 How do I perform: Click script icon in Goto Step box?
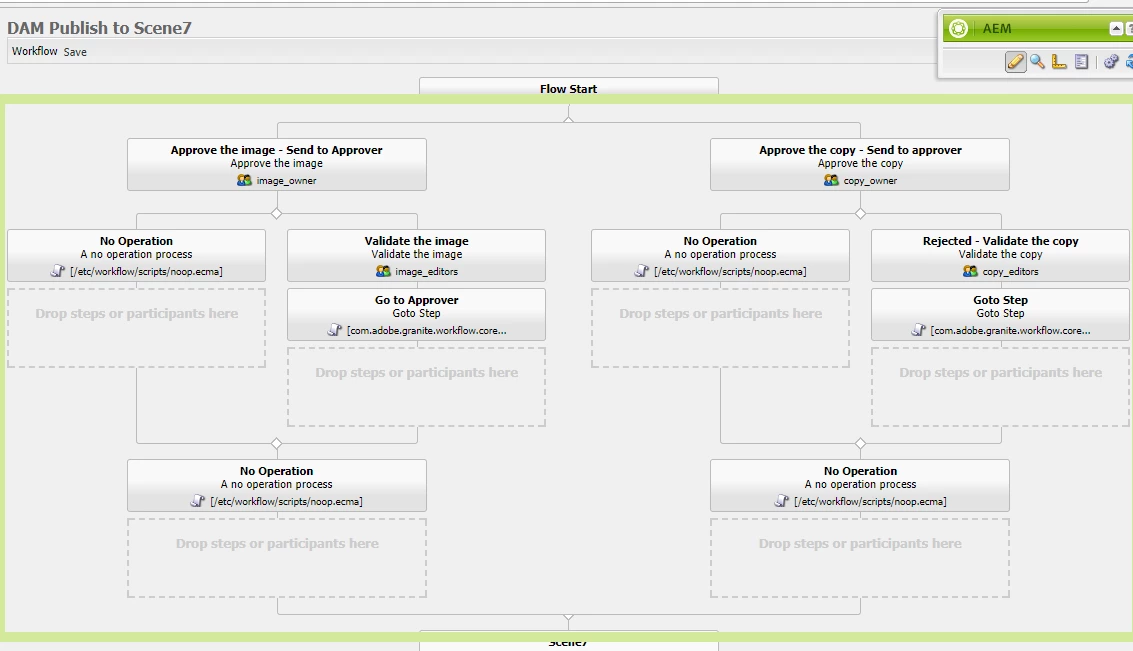point(918,330)
